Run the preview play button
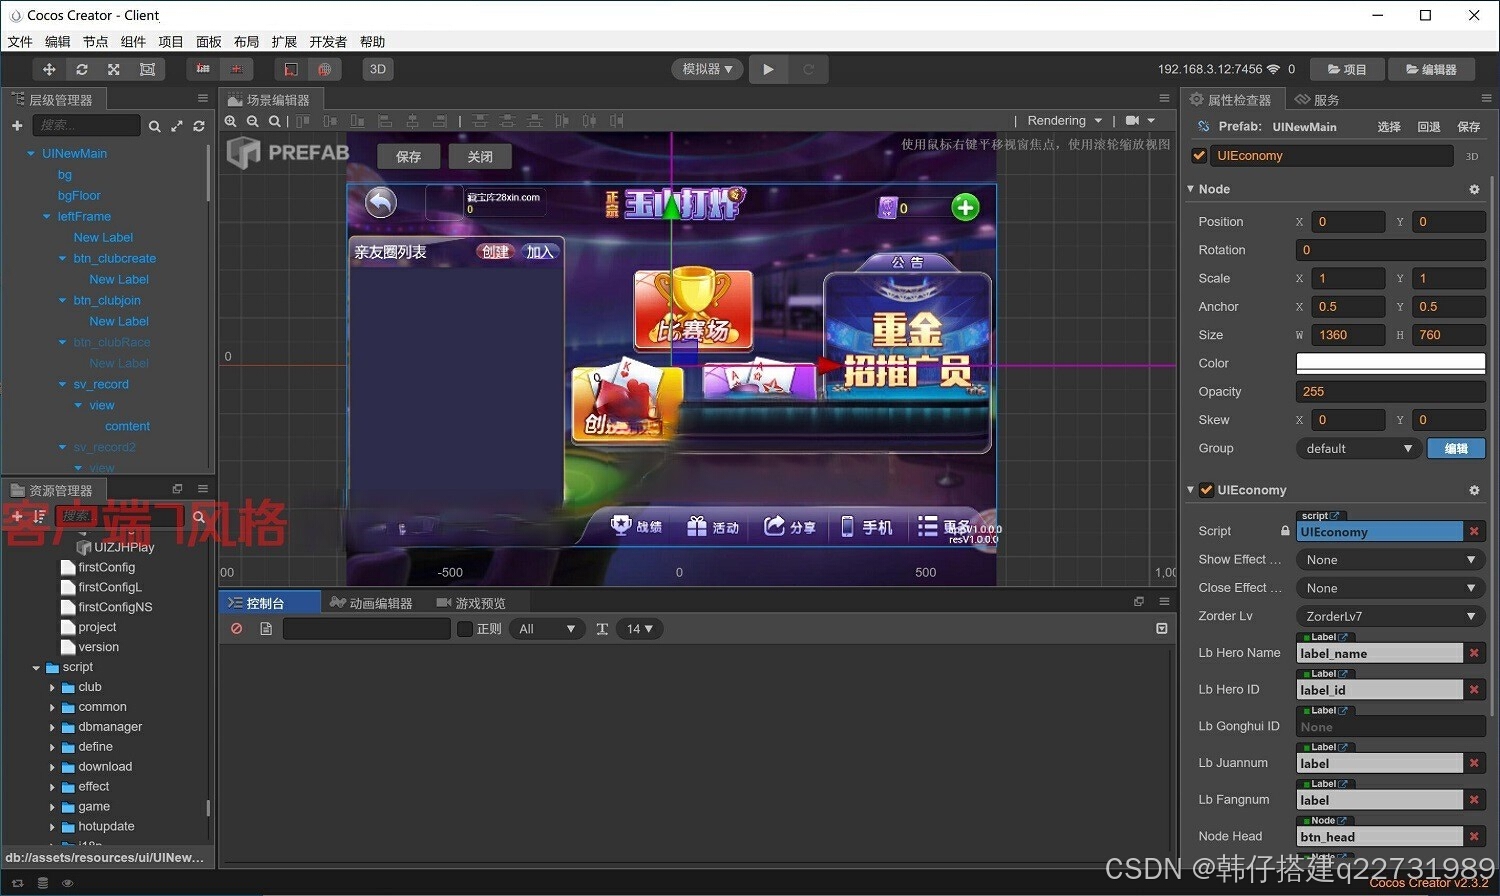This screenshot has width=1500, height=896. [768, 69]
